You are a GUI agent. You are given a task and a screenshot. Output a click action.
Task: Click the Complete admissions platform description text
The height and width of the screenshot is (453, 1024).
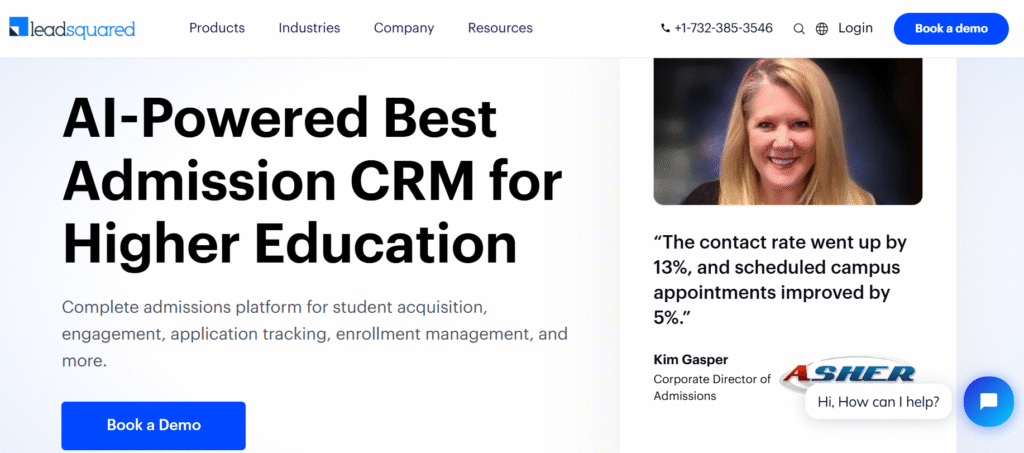click(x=314, y=333)
